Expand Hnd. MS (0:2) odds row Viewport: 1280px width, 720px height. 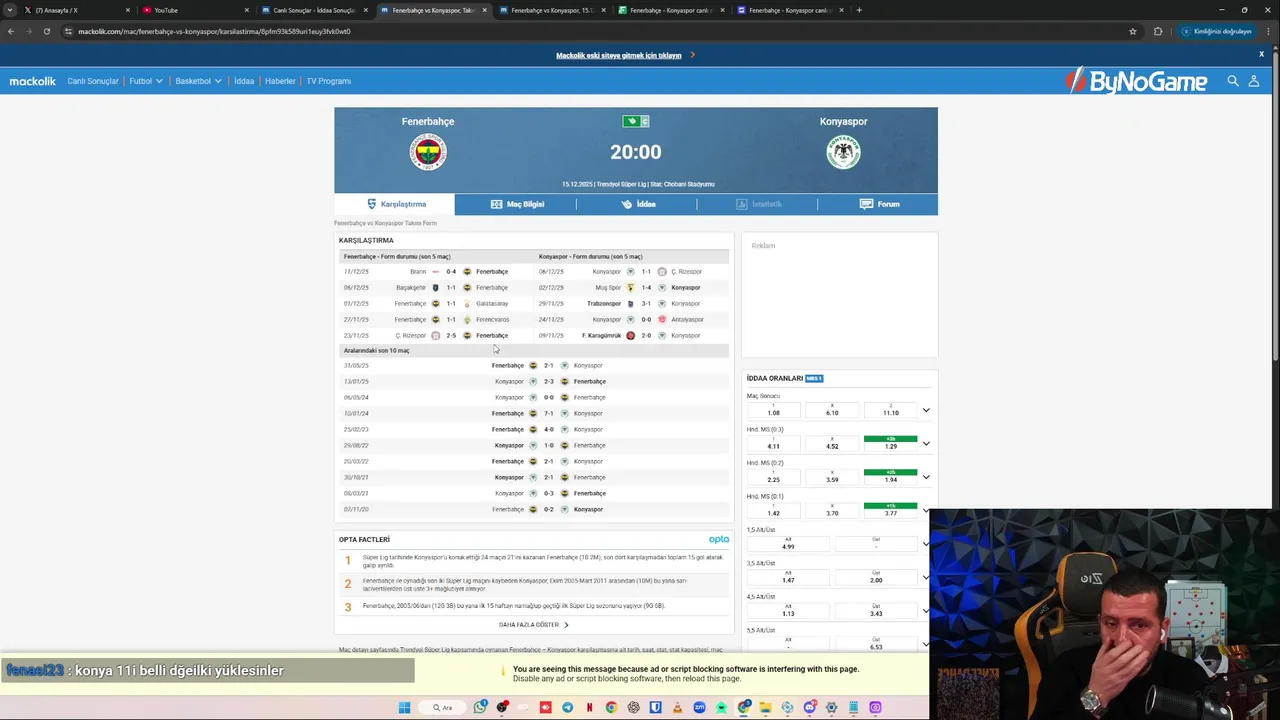pyautogui.click(x=926, y=477)
